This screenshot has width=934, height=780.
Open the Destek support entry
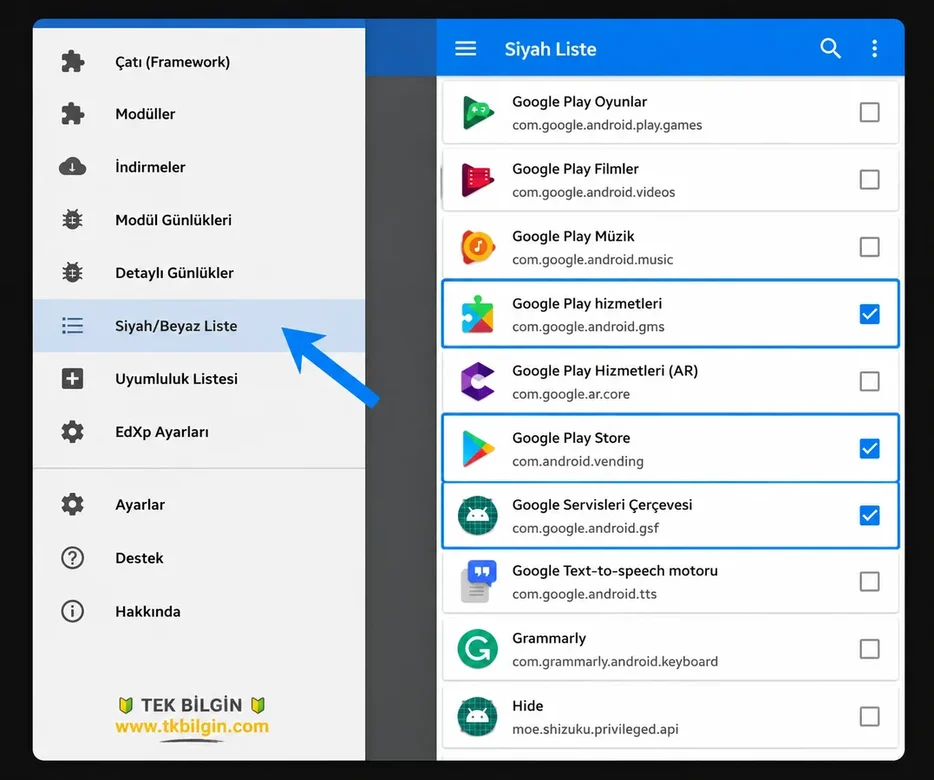tap(199, 558)
